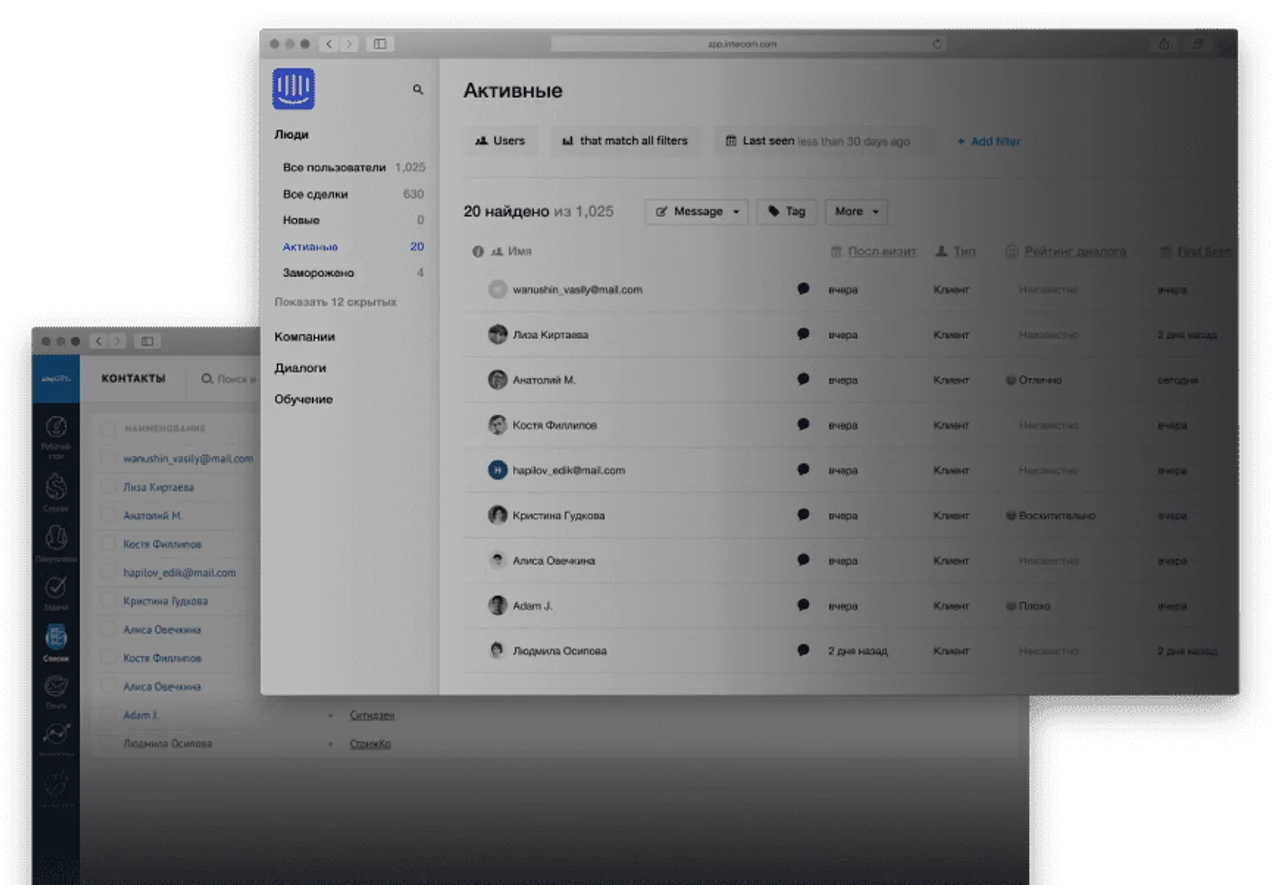1280x885 pixels.
Task: Click the Intercom logo icon
Action: [293, 89]
